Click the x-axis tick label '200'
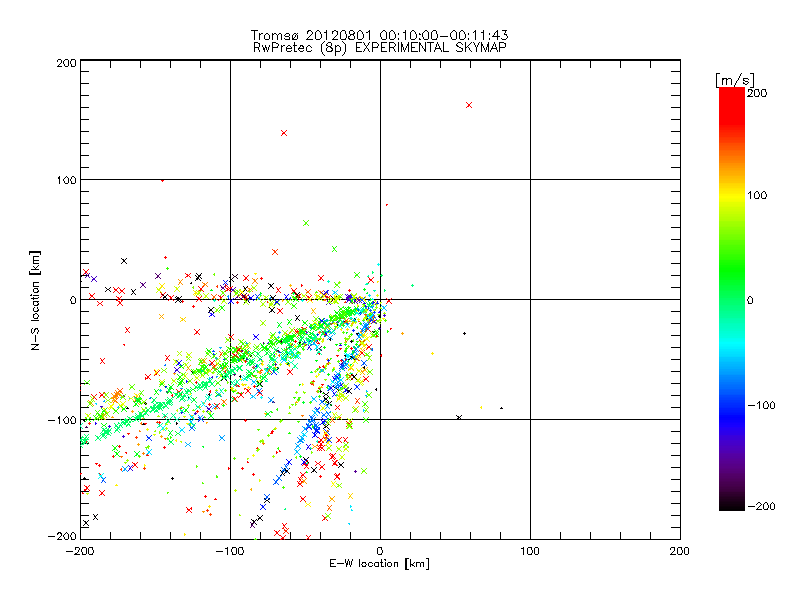This screenshot has height=600, width=800. tap(680, 551)
